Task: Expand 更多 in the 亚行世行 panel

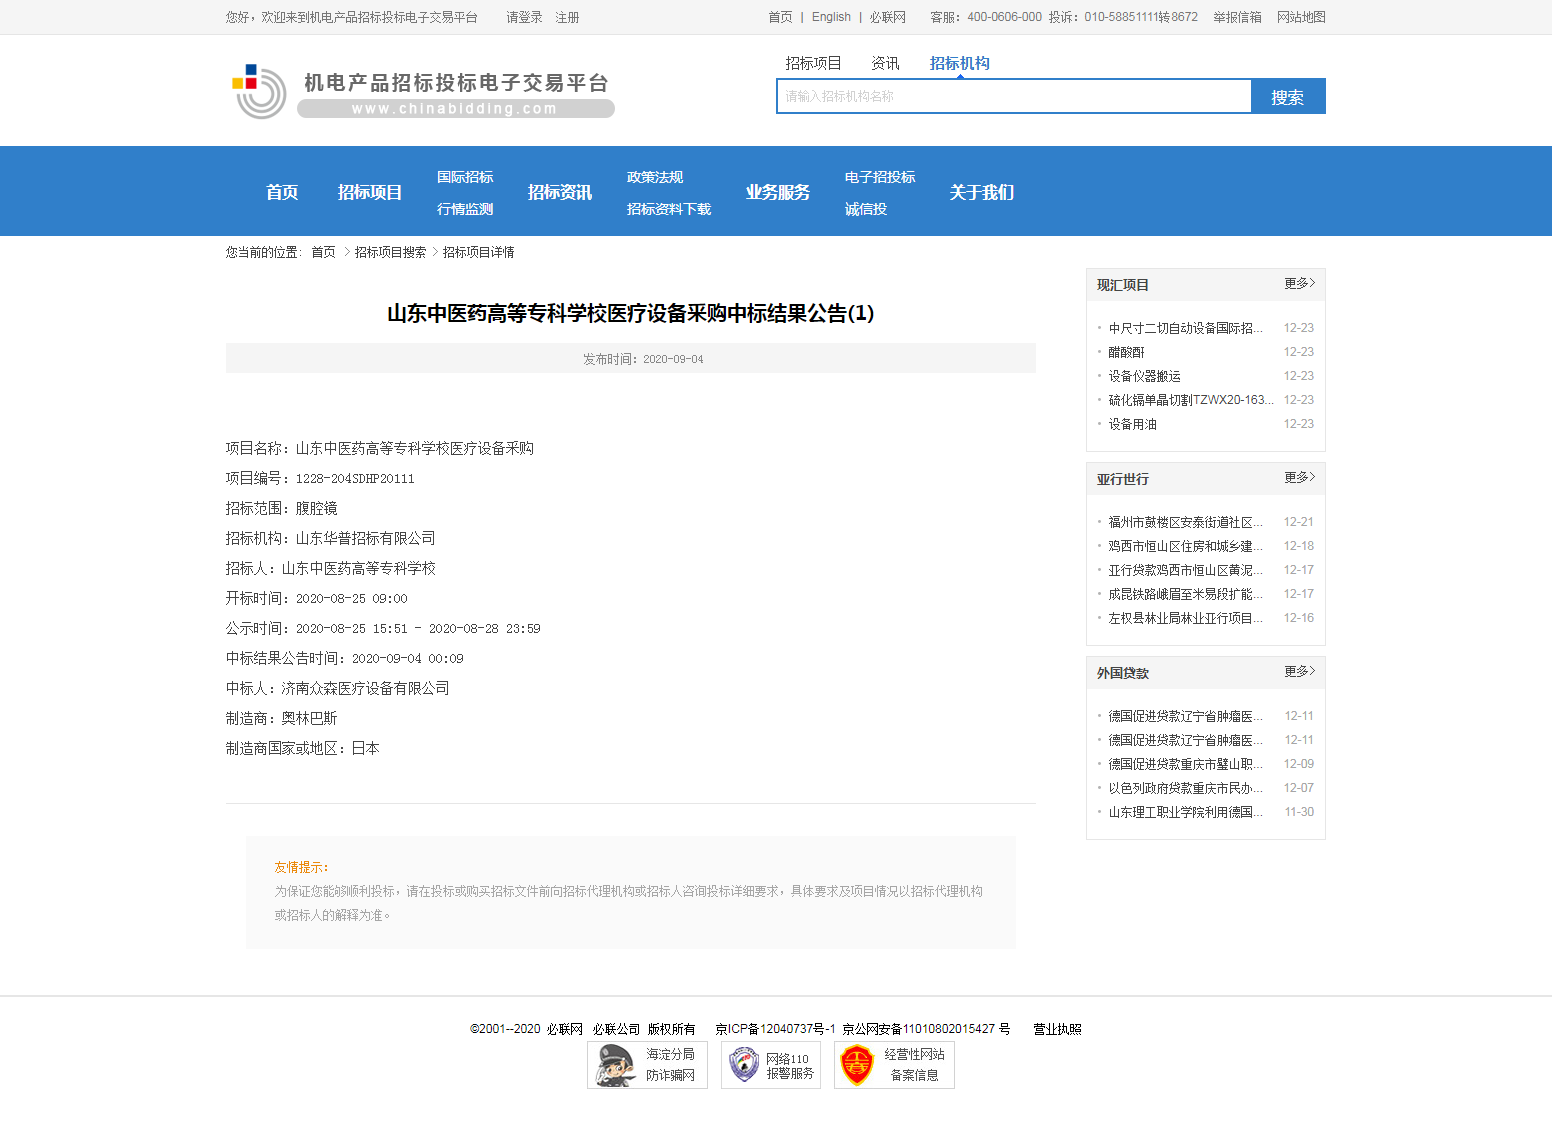Action: (1298, 478)
